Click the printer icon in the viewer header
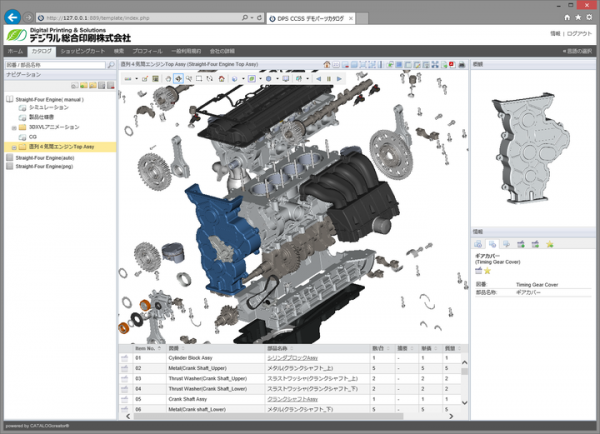This screenshot has width=600, height=434. (461, 65)
